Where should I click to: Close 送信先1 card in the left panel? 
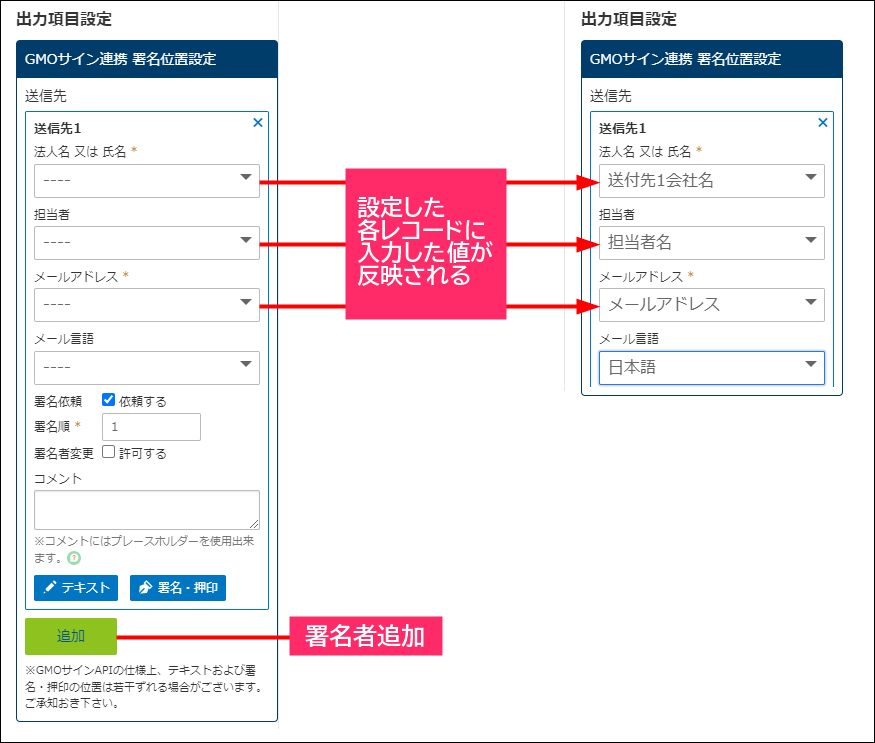pos(258,123)
